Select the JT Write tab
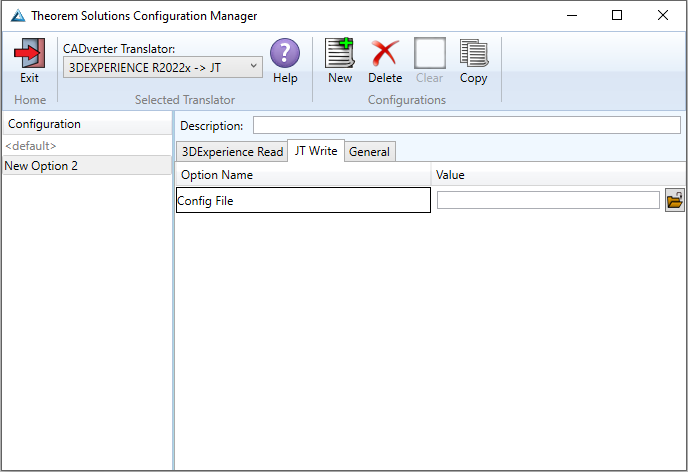Viewport: 688px width, 472px height. pyautogui.click(x=316, y=151)
